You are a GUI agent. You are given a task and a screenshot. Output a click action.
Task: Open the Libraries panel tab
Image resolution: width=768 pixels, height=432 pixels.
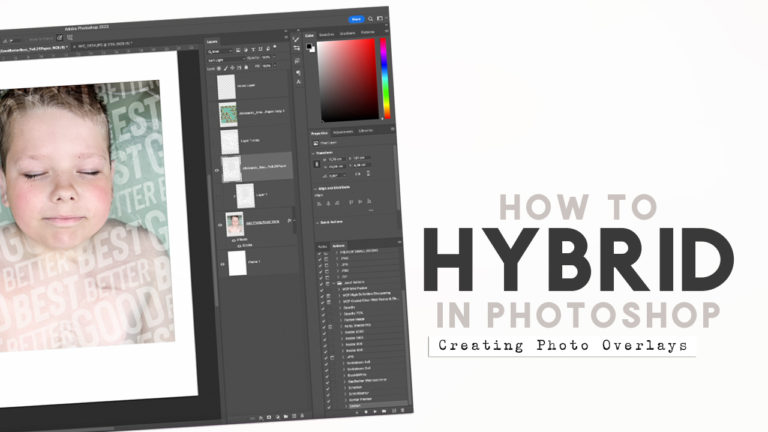[x=365, y=131]
